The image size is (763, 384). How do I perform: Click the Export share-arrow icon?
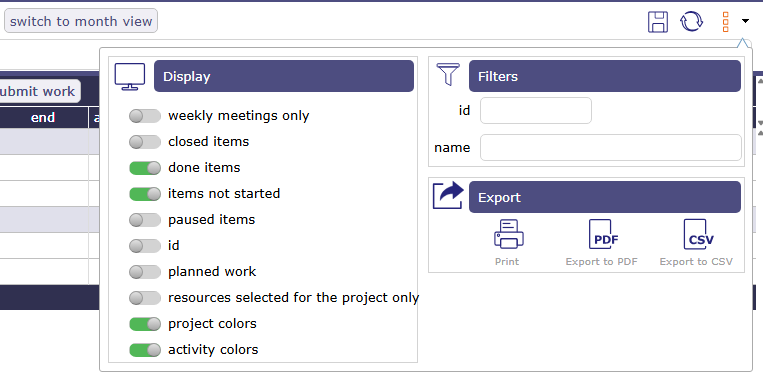pyautogui.click(x=448, y=195)
